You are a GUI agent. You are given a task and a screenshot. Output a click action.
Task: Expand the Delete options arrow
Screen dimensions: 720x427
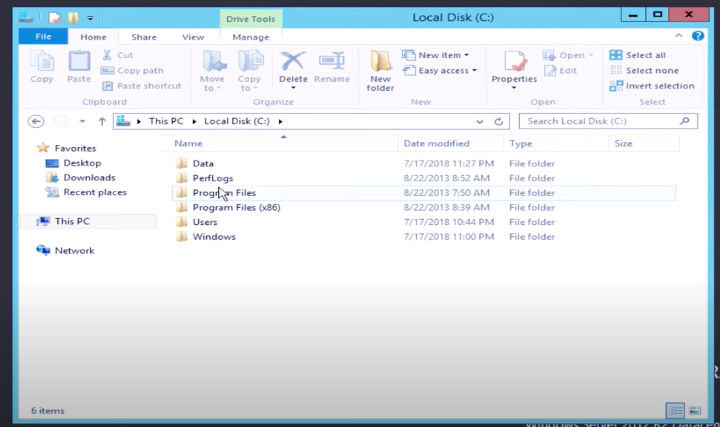(293, 88)
